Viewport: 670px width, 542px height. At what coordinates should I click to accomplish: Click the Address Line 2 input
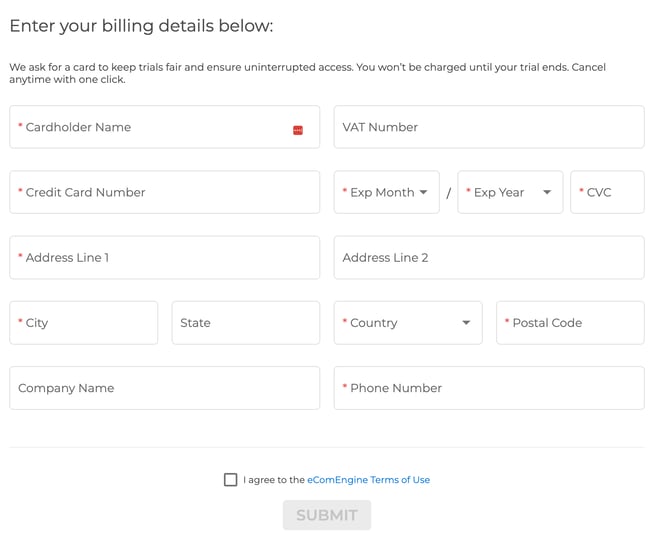coord(488,257)
